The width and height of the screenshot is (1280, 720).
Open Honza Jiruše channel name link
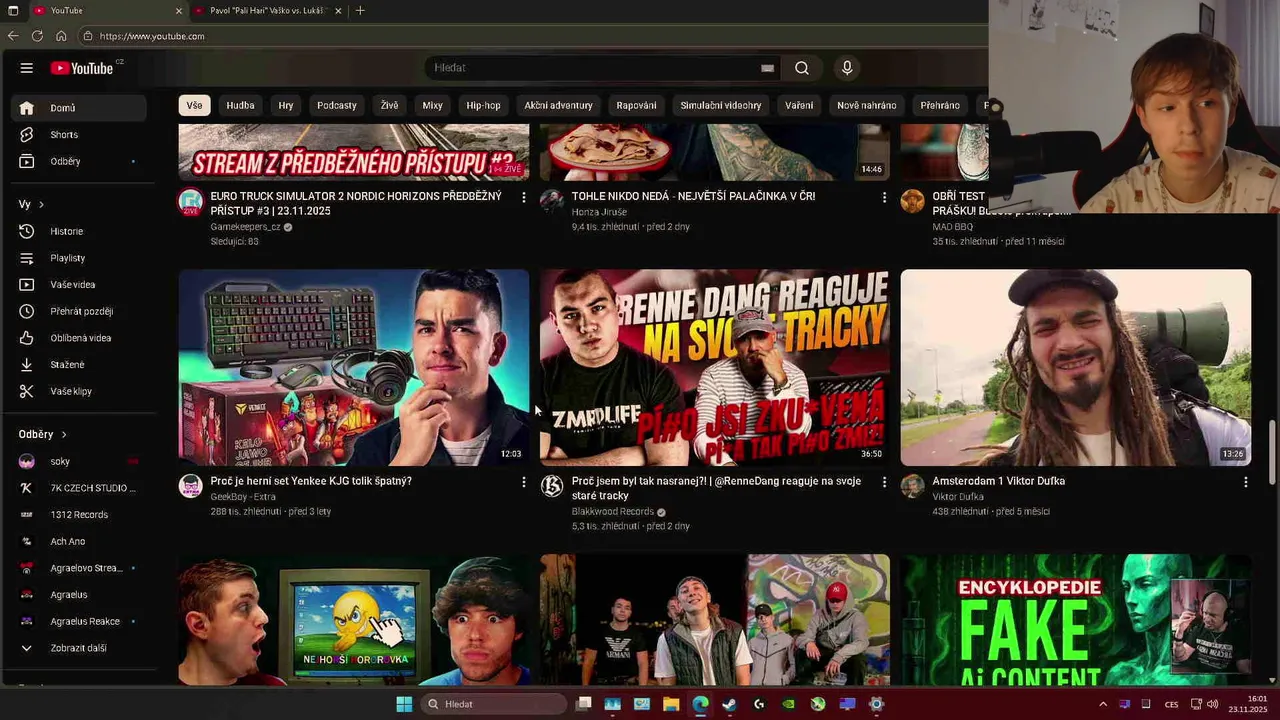click(x=599, y=212)
